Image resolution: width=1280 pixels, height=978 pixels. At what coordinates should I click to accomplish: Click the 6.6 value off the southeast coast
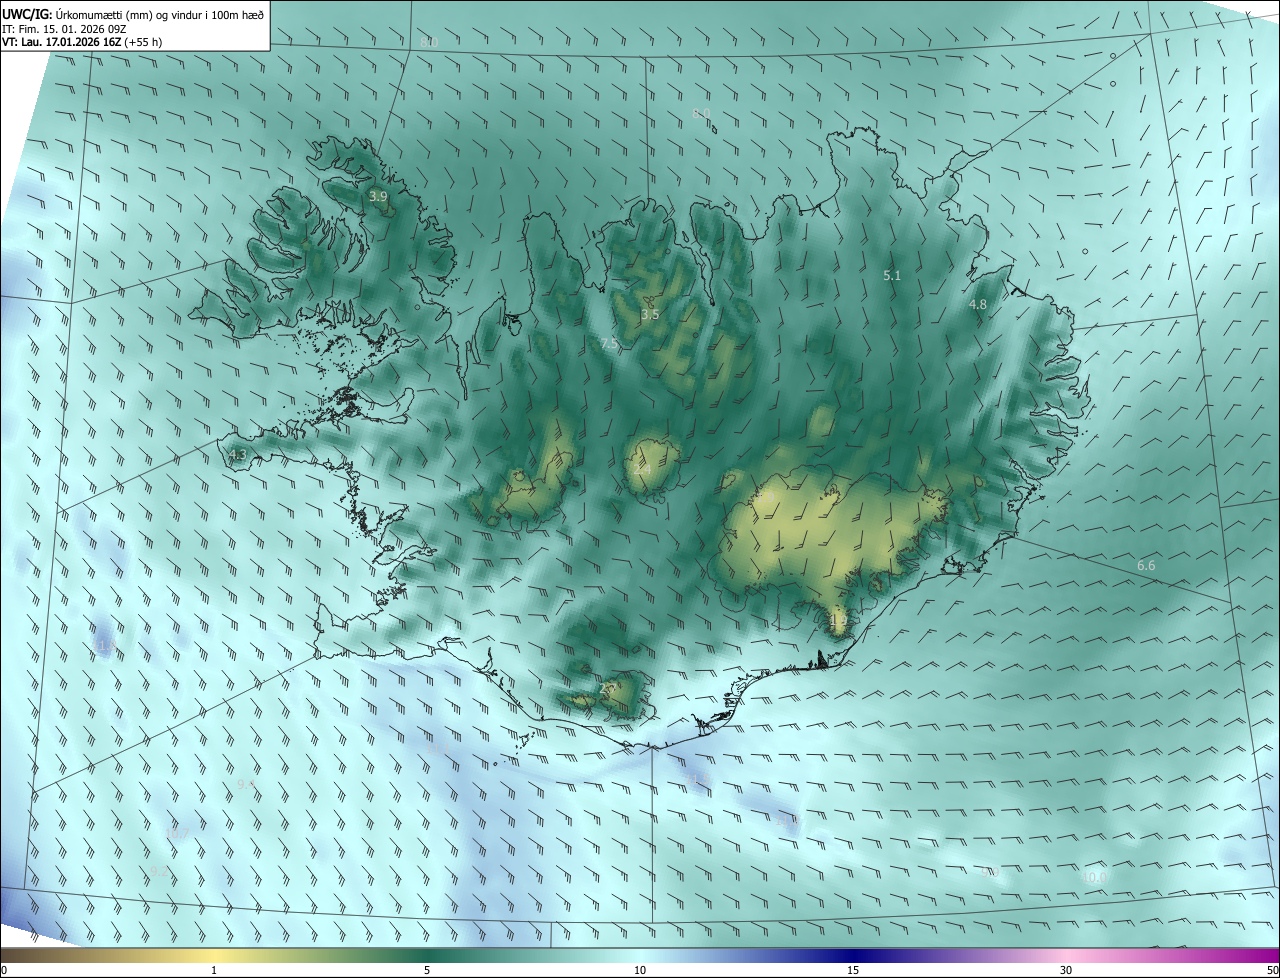tap(1146, 566)
